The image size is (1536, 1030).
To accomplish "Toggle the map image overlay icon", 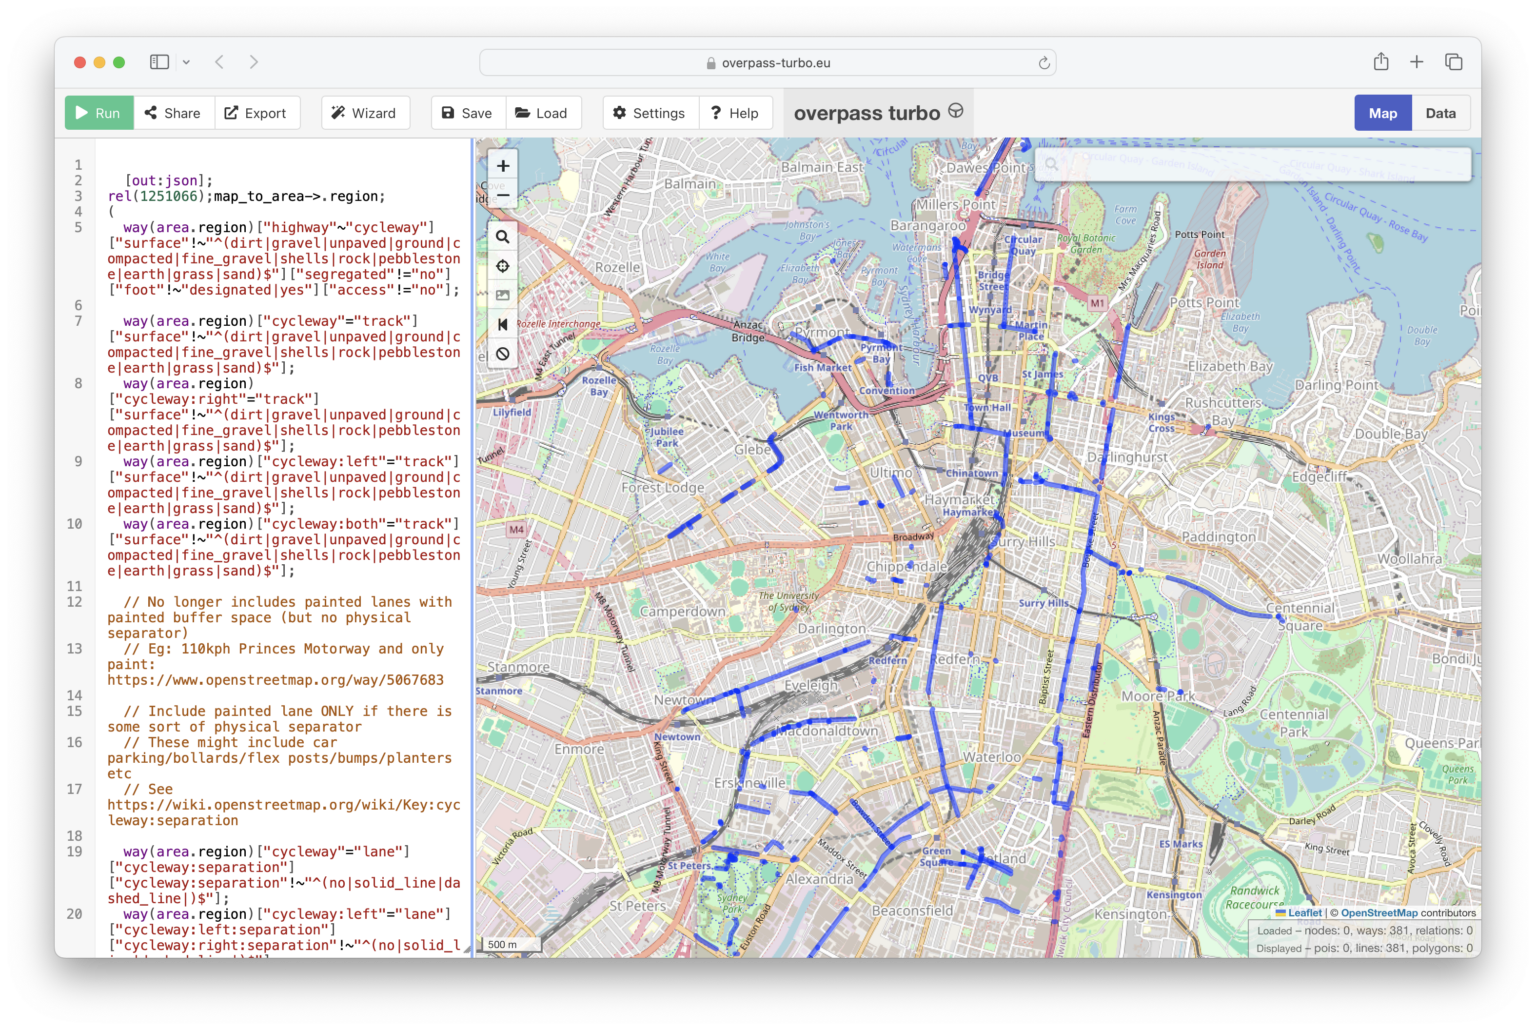I will [x=503, y=295].
